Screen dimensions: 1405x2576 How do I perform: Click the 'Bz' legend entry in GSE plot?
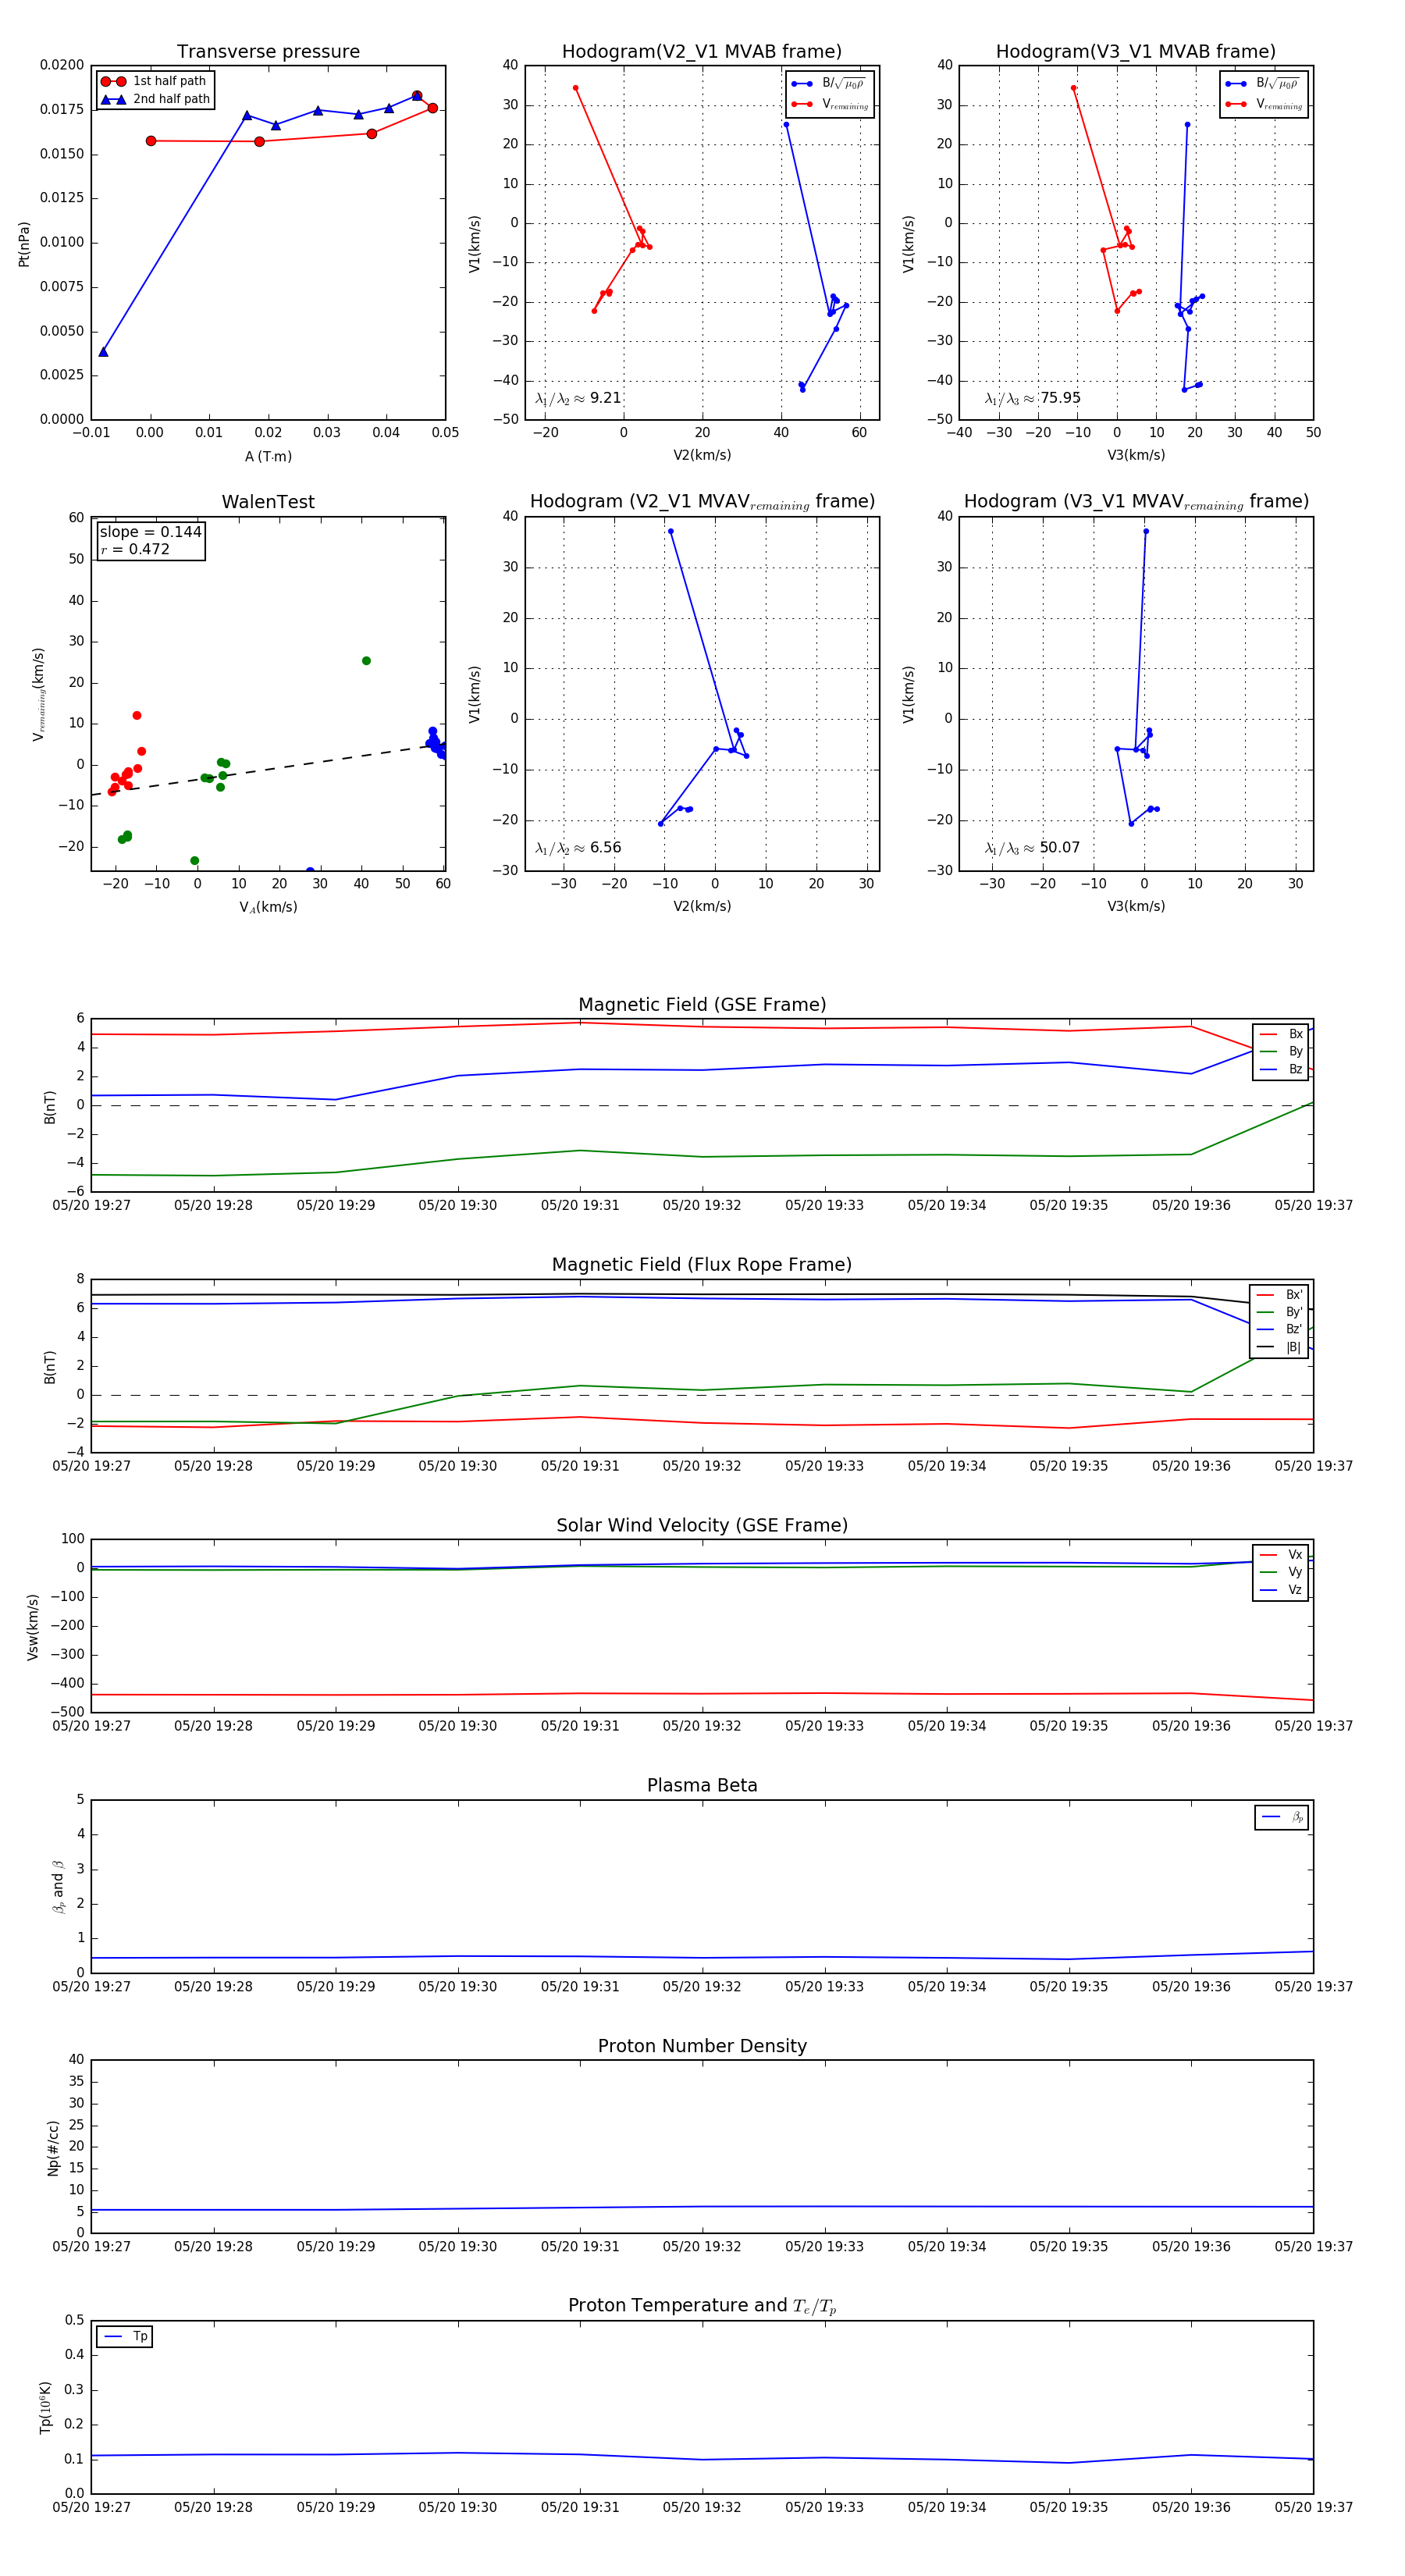pos(1281,1069)
